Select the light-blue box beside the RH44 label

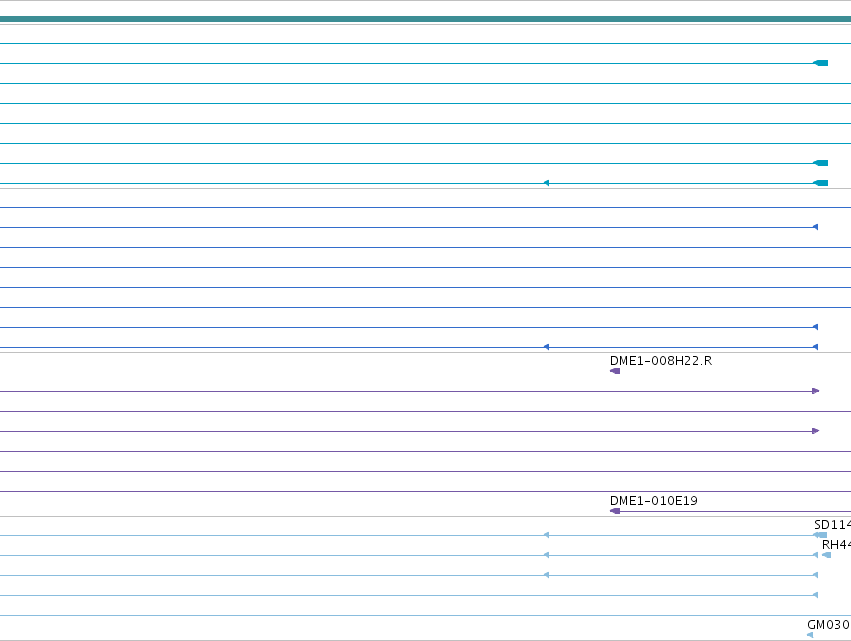point(827,555)
